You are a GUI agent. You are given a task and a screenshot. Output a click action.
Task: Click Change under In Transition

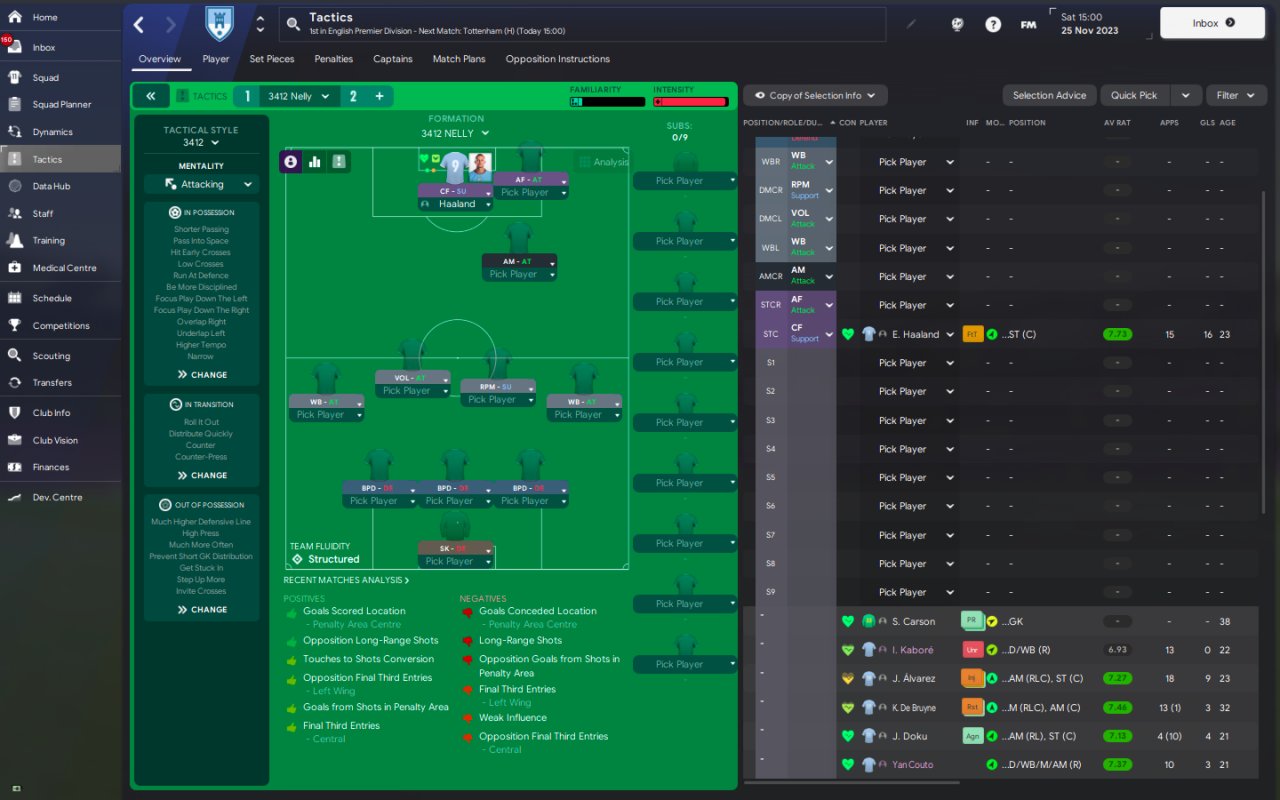(202, 476)
